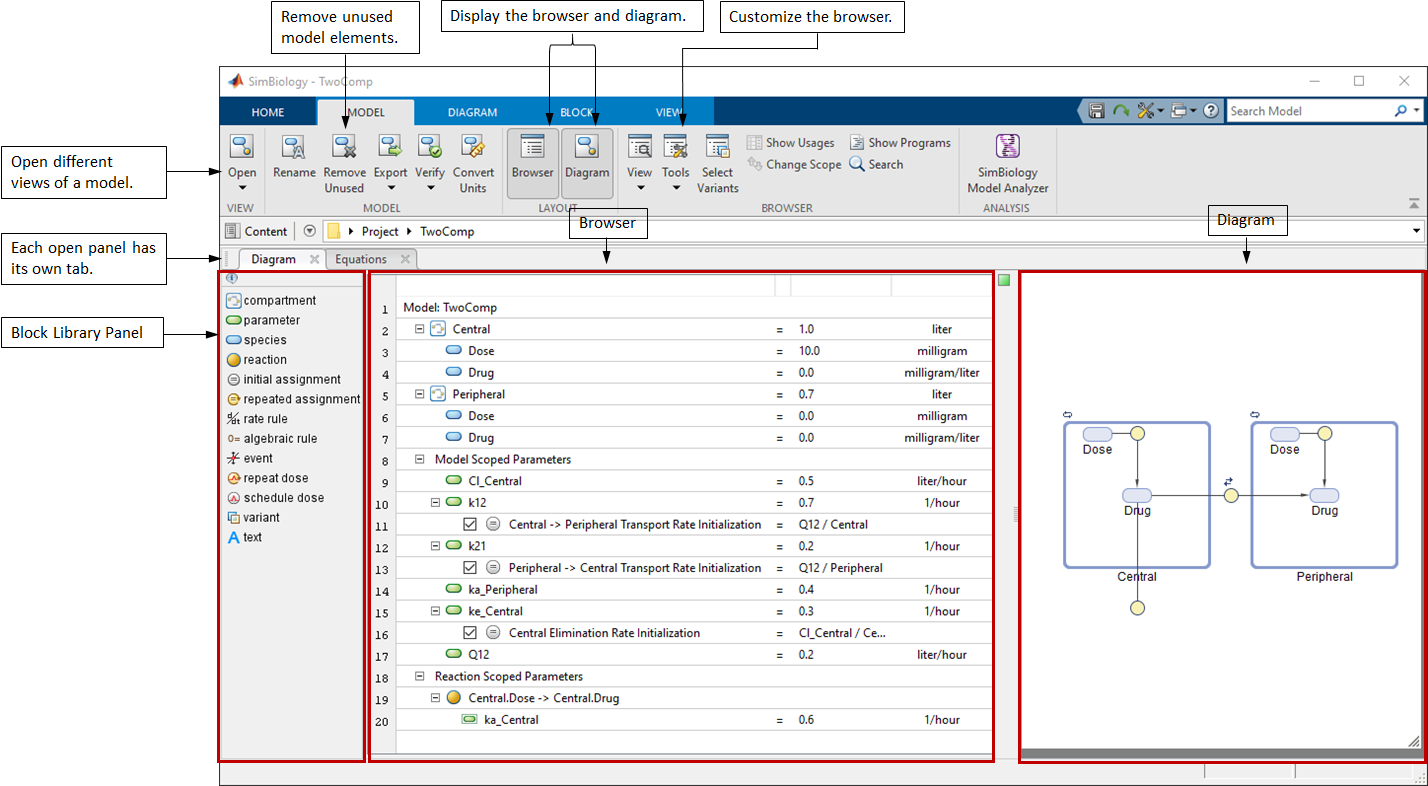Viewport: 1428px width, 786px height.
Task: Click the Convert Units icon
Action: (x=473, y=148)
